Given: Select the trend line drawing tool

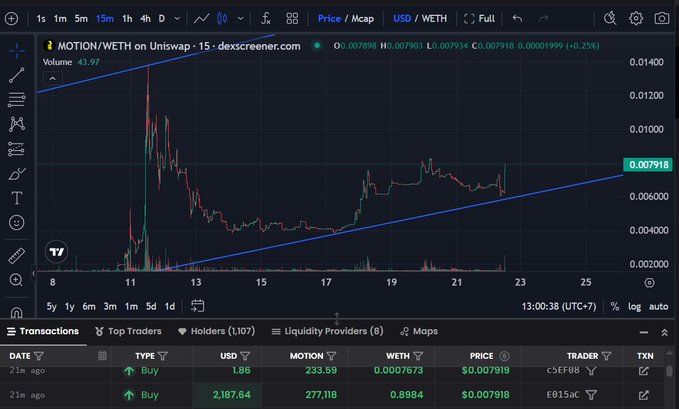Looking at the screenshot, I should coord(17,75).
